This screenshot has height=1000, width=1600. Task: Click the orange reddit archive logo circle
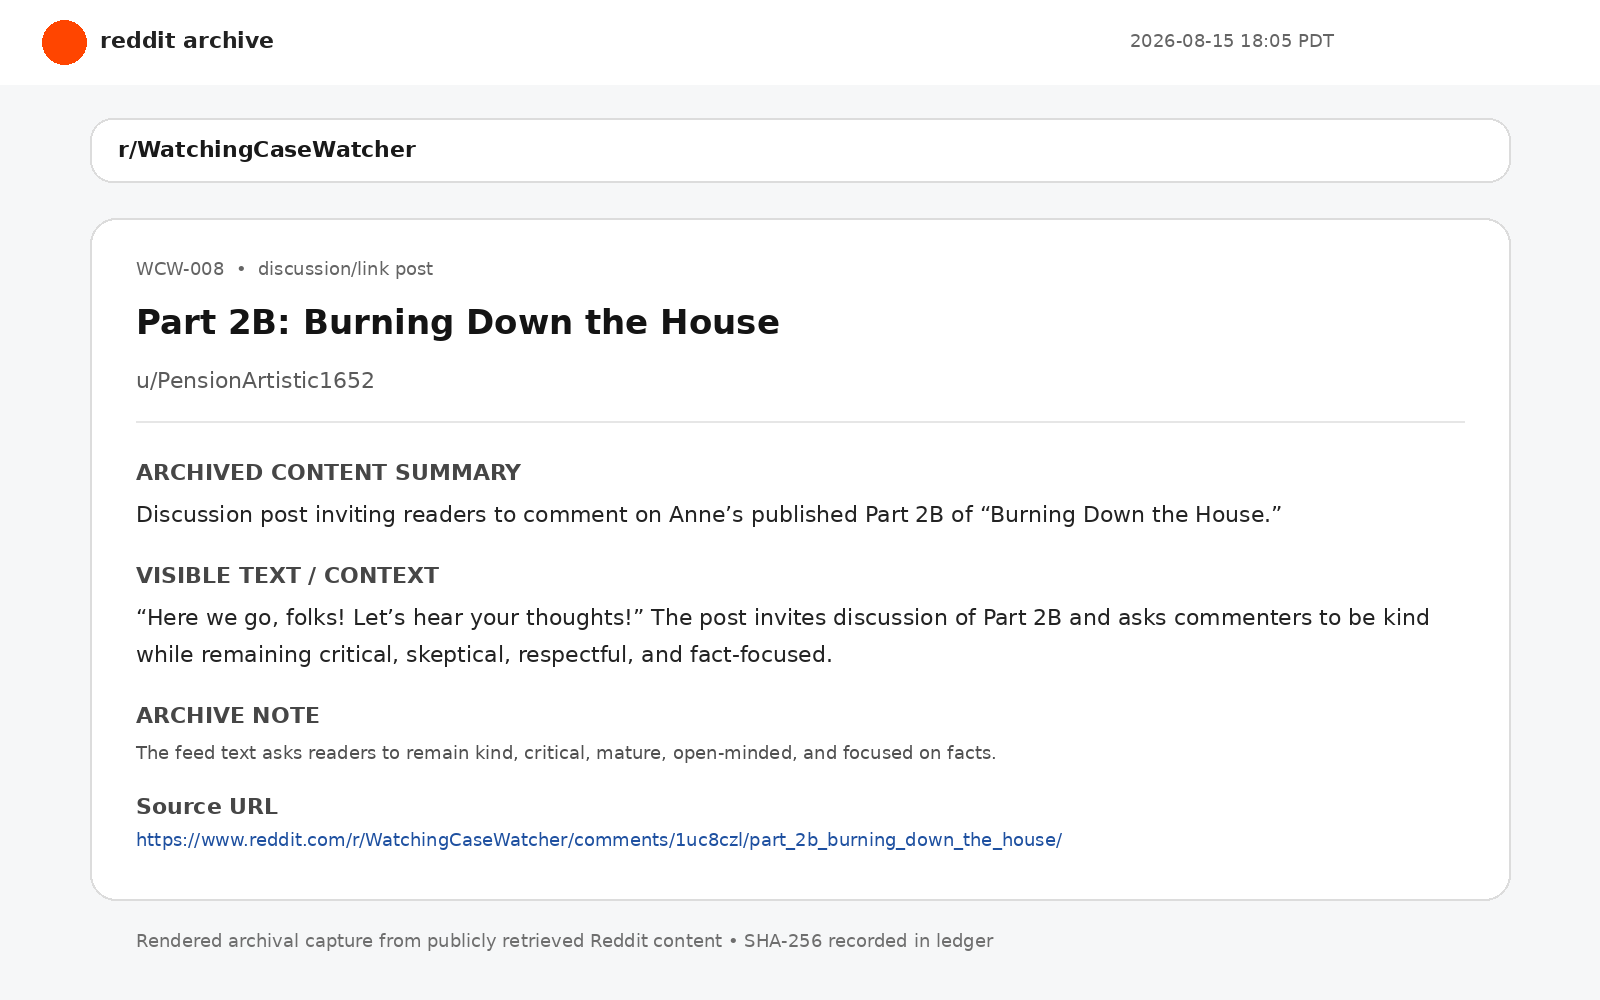tap(64, 42)
